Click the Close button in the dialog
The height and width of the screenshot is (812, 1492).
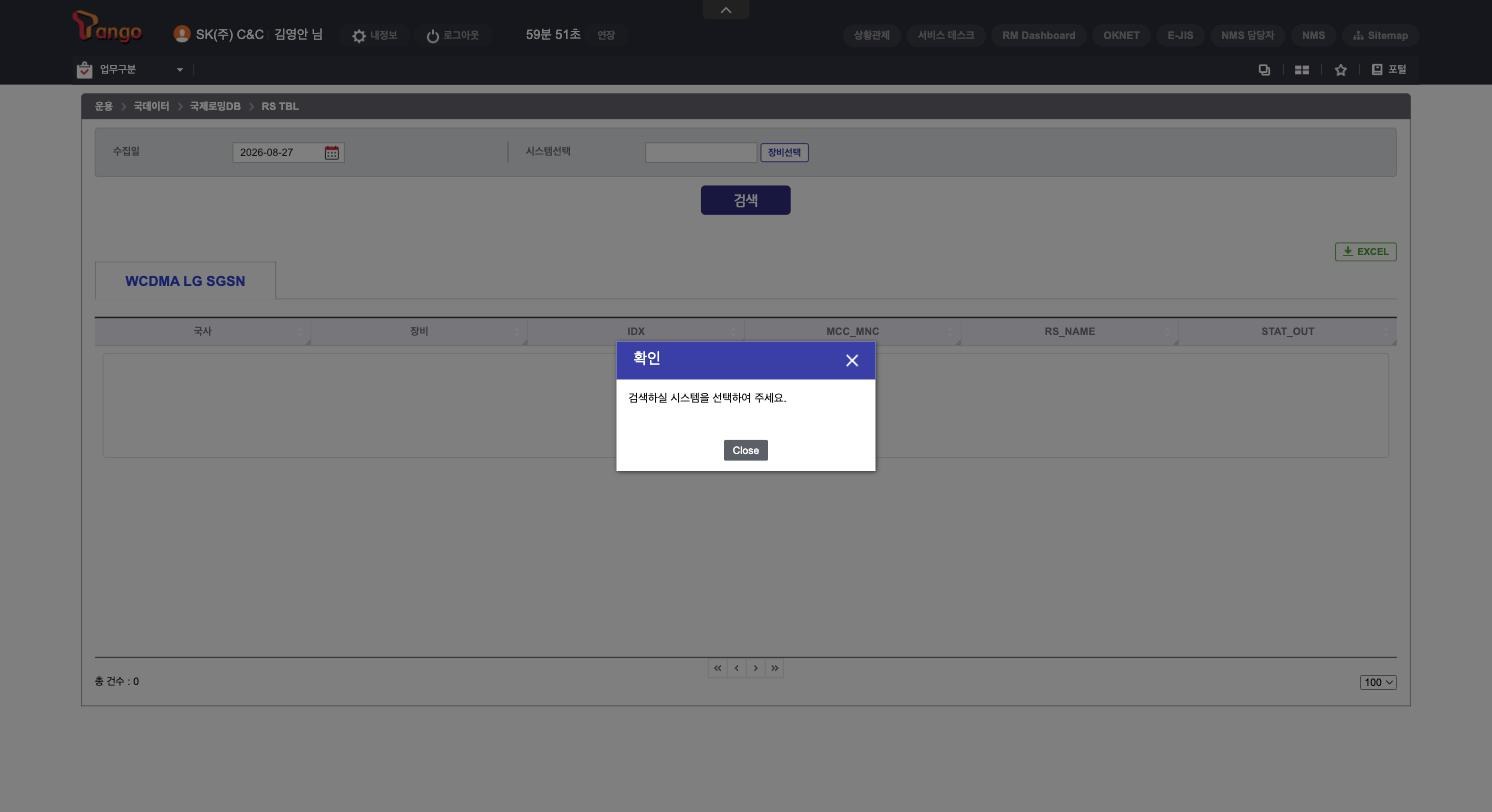(746, 450)
